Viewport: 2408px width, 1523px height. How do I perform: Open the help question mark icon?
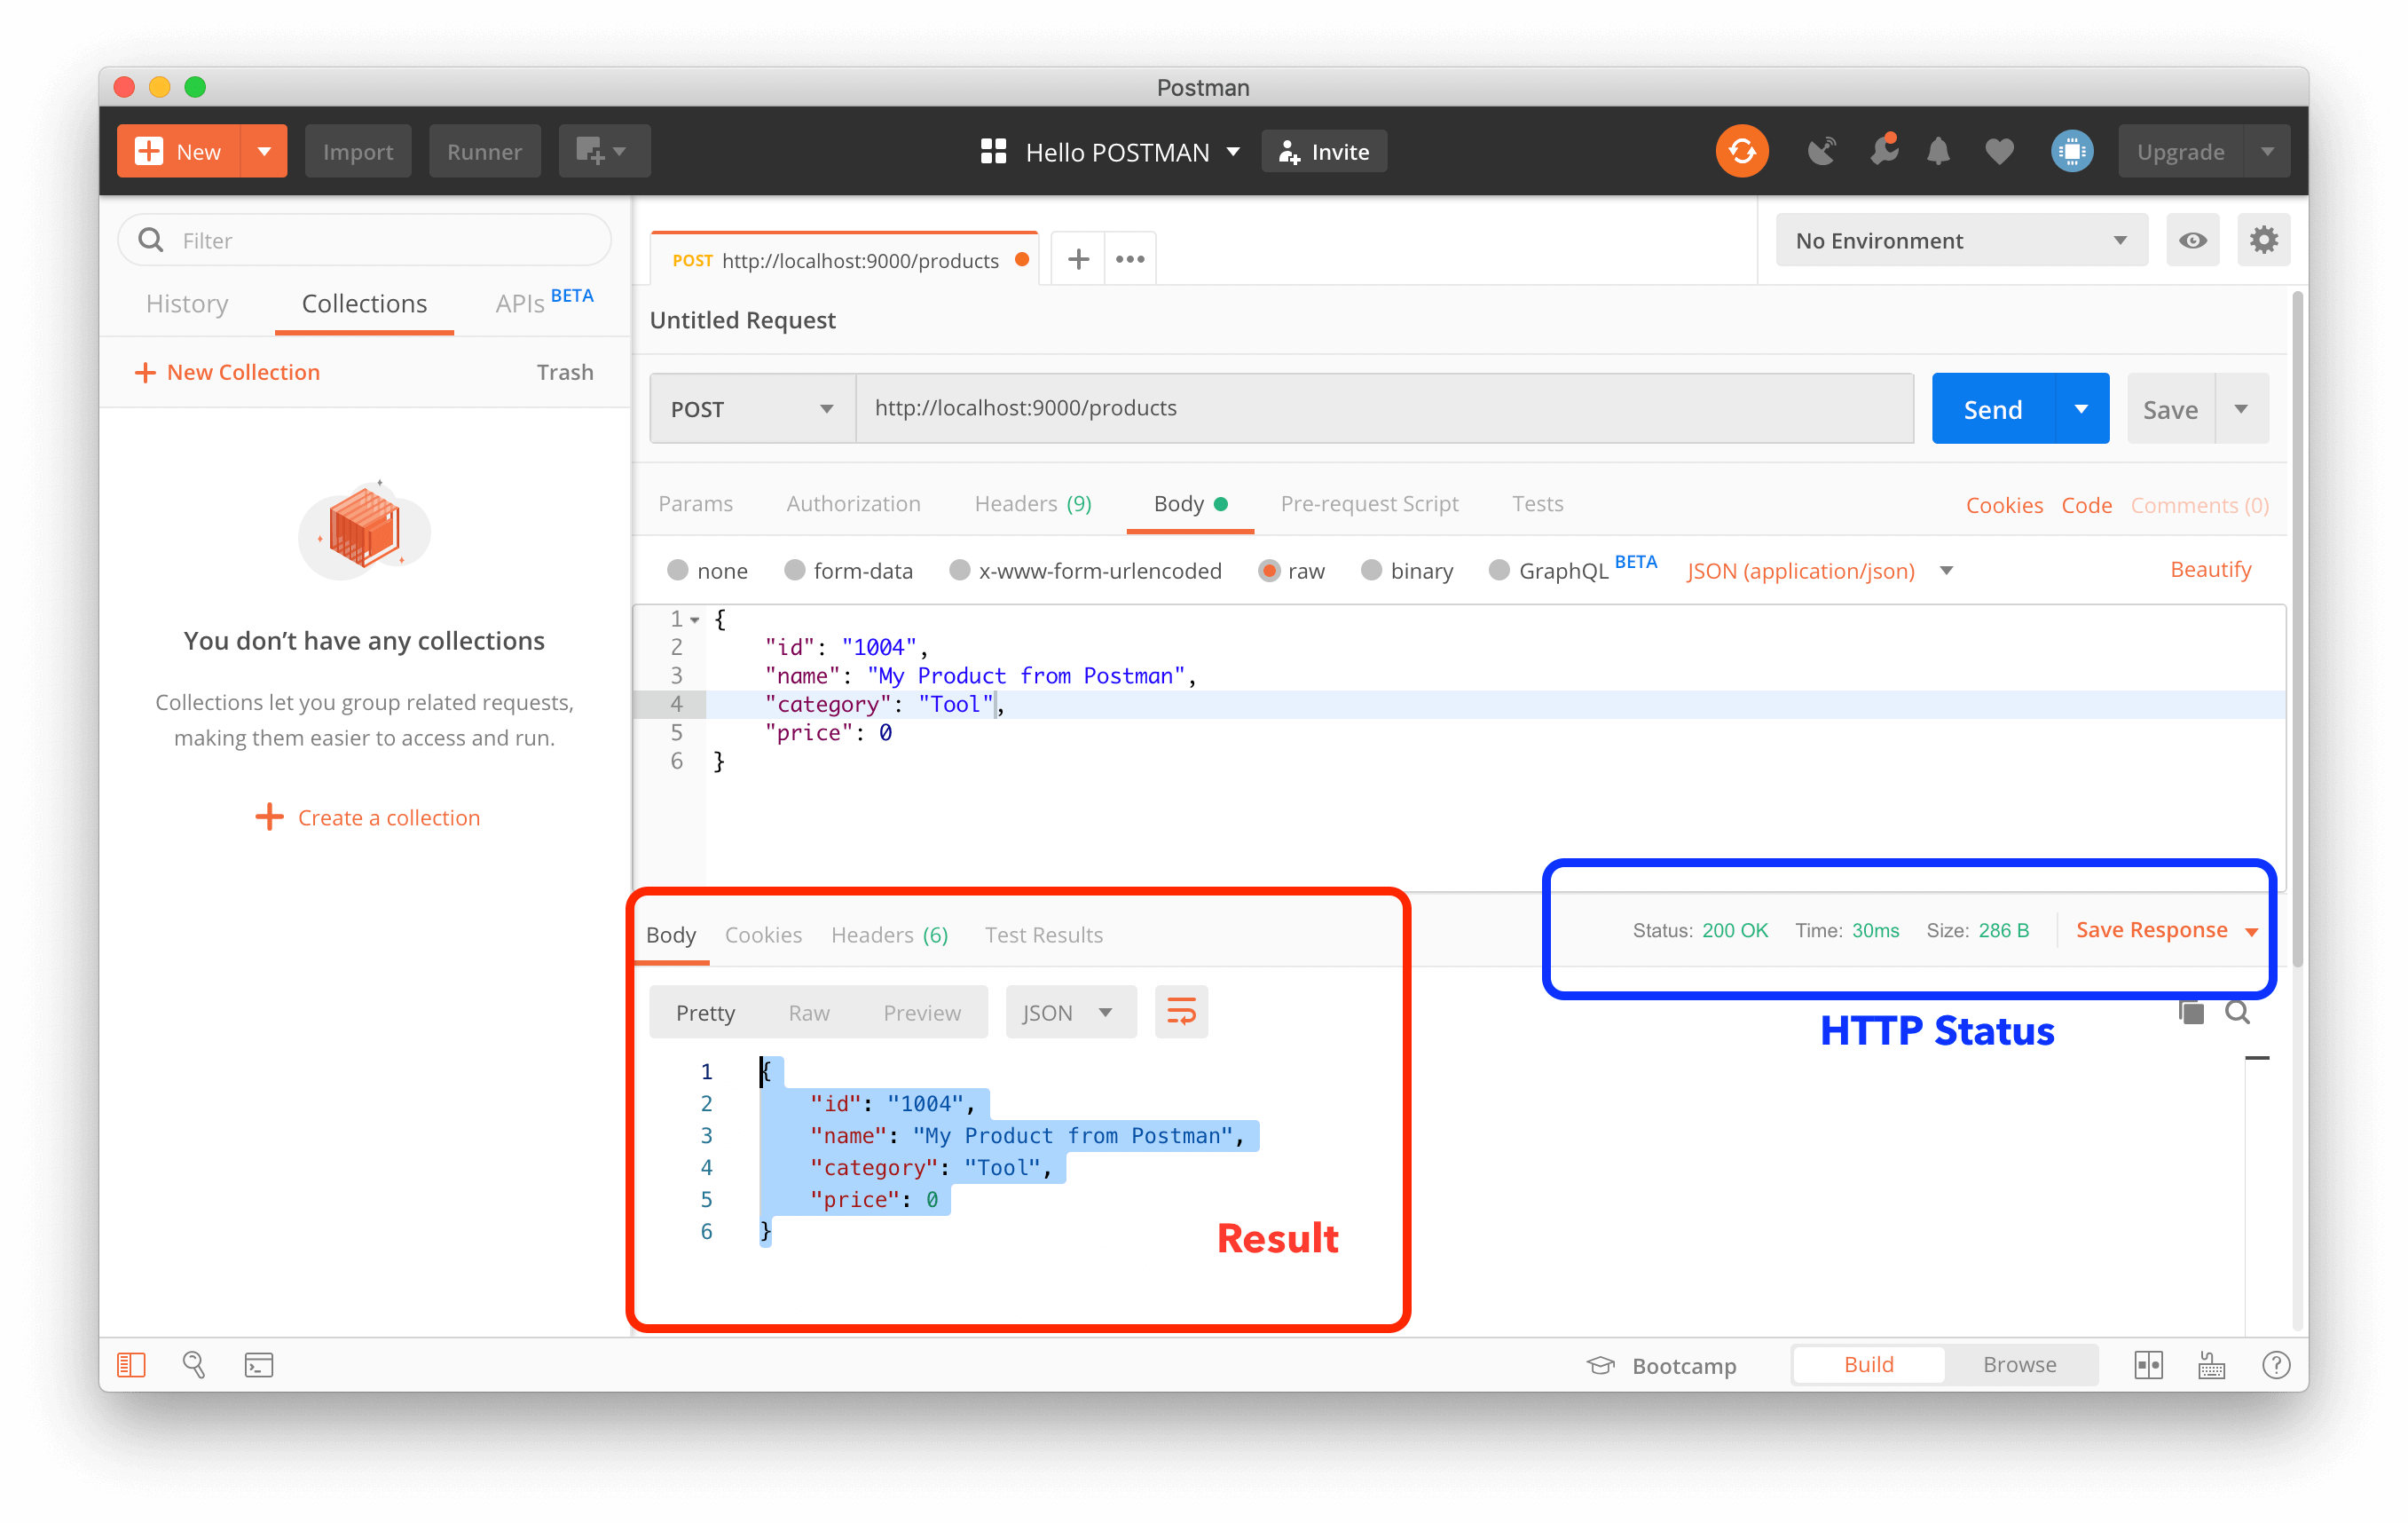click(x=2275, y=1364)
